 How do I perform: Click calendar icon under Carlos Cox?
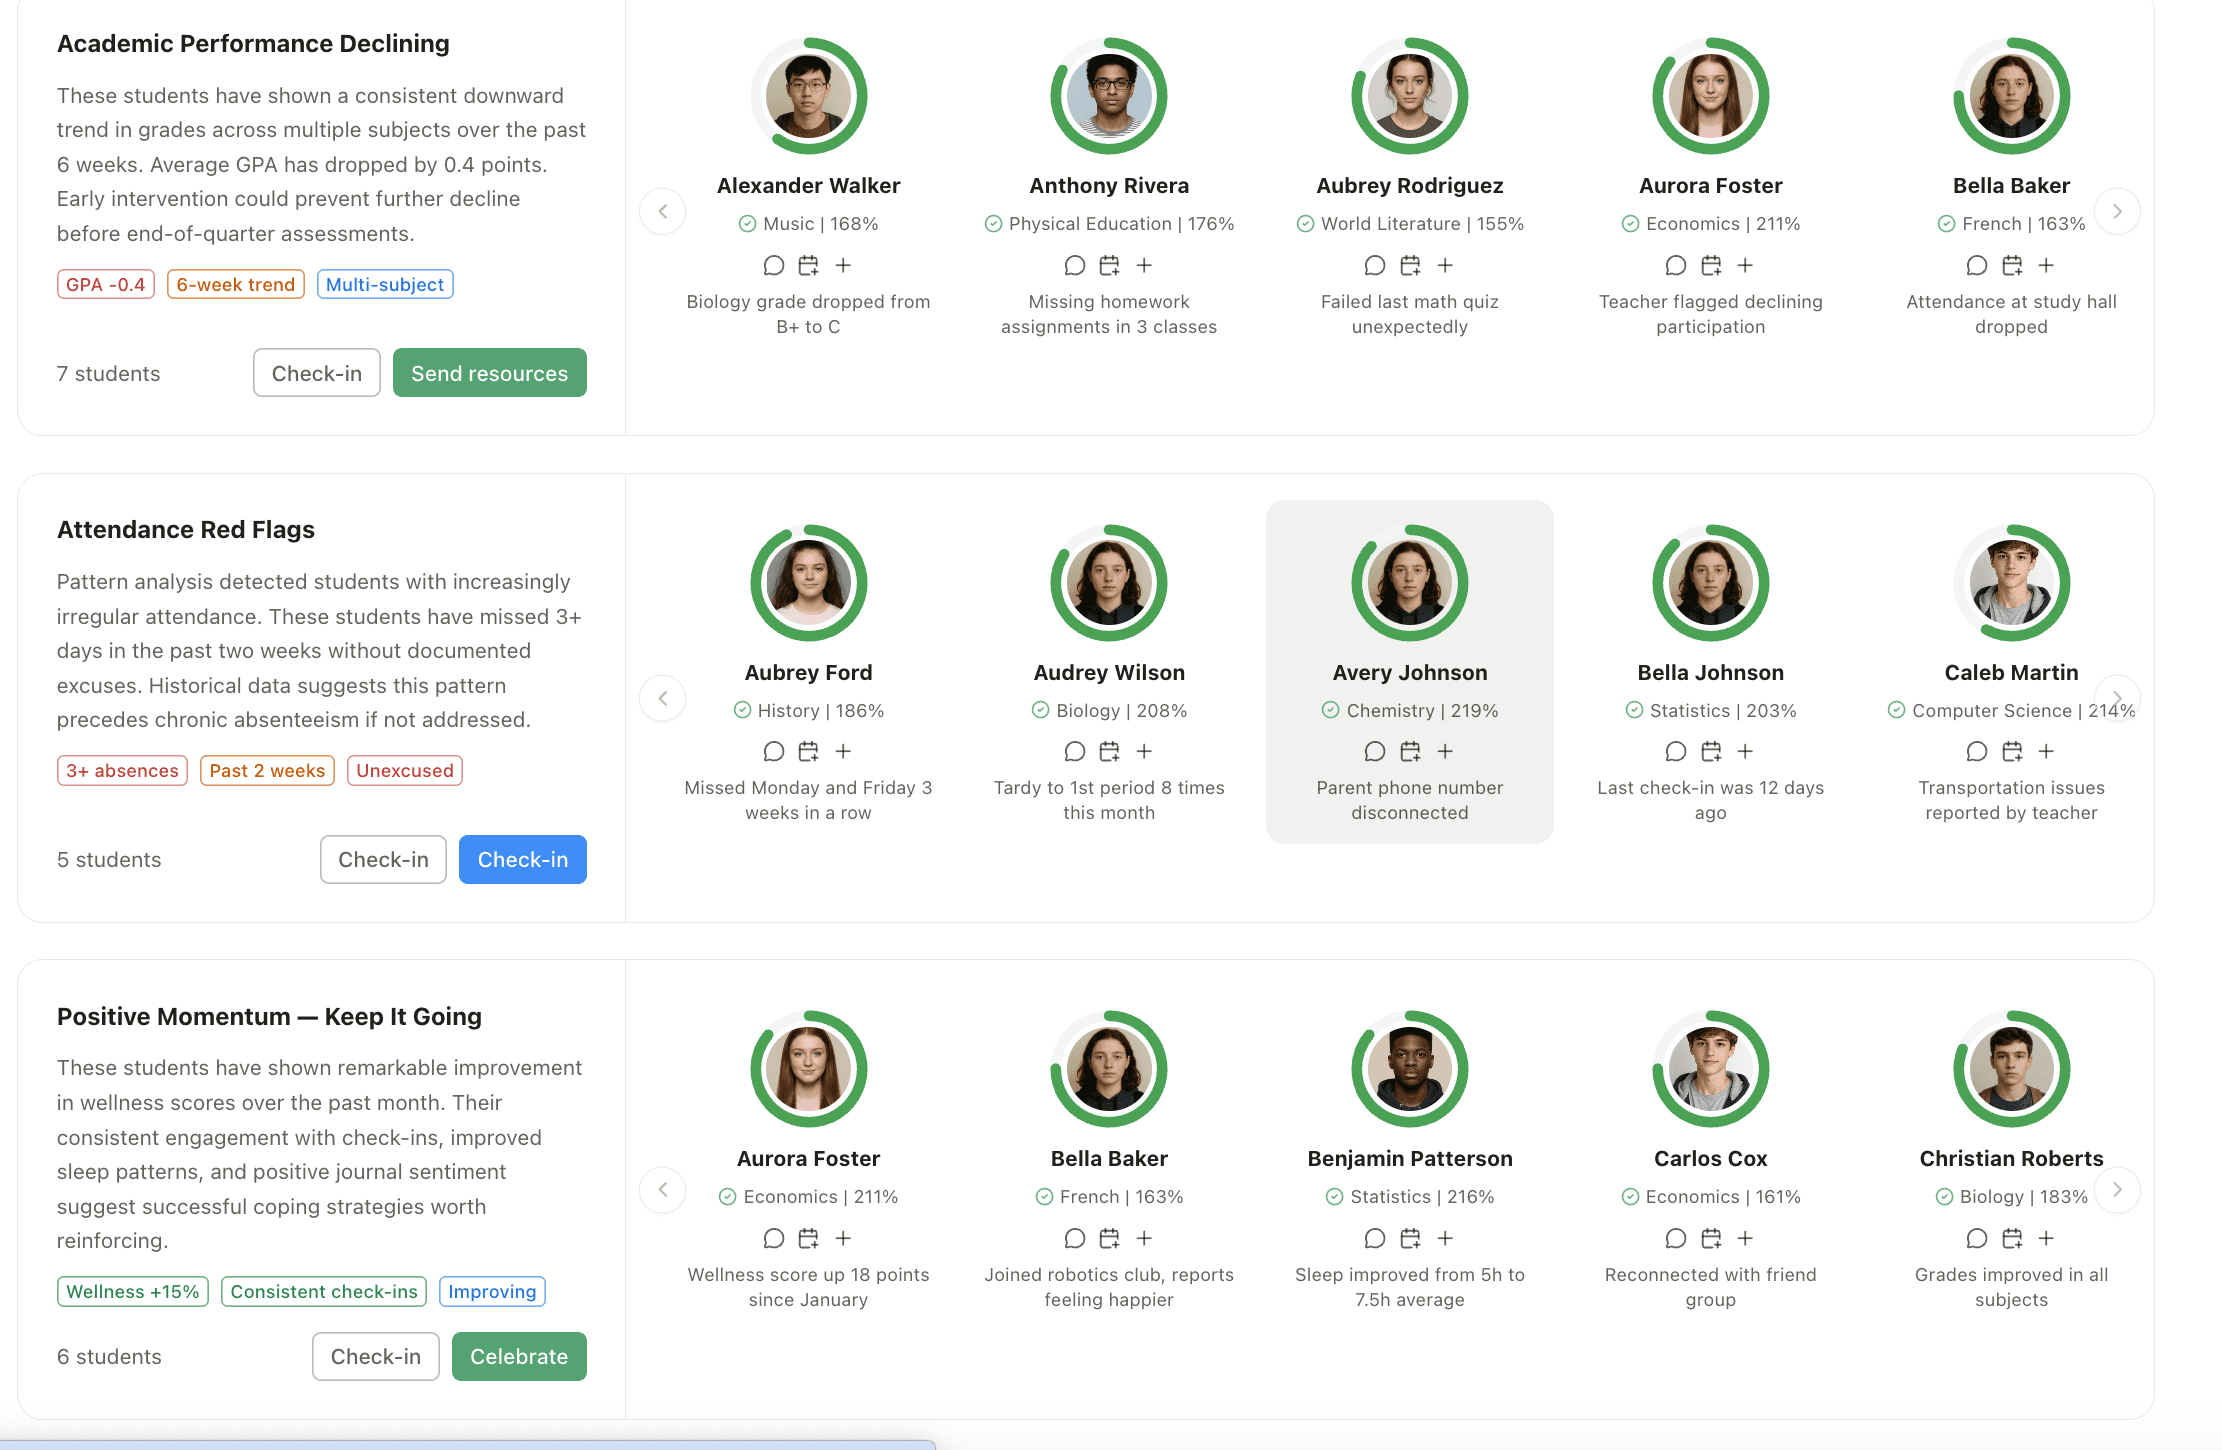(1711, 1238)
